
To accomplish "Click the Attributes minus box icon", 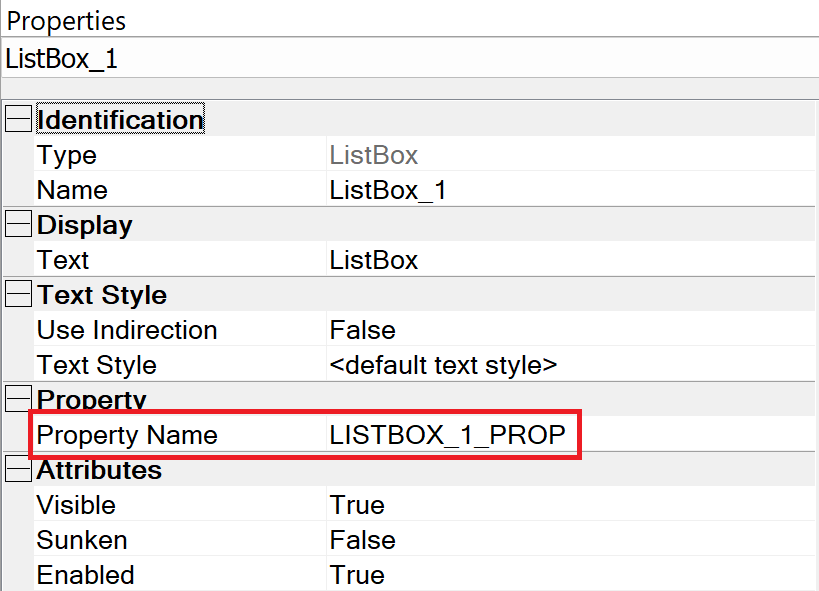I will click(x=17, y=469).
